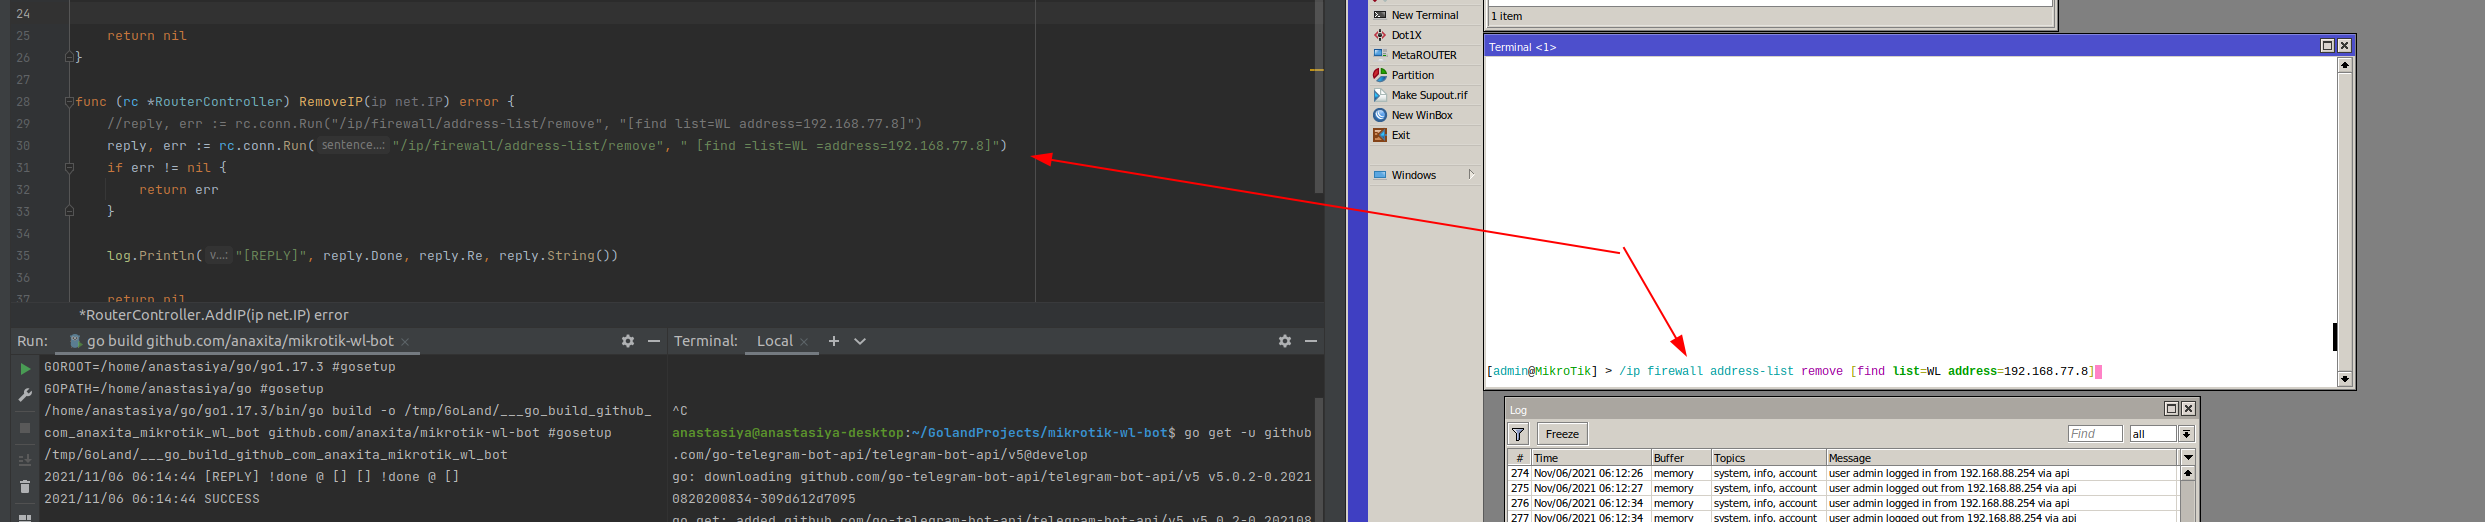The width and height of the screenshot is (2485, 522).
Task: Click the New Terminal icon
Action: tap(1380, 15)
